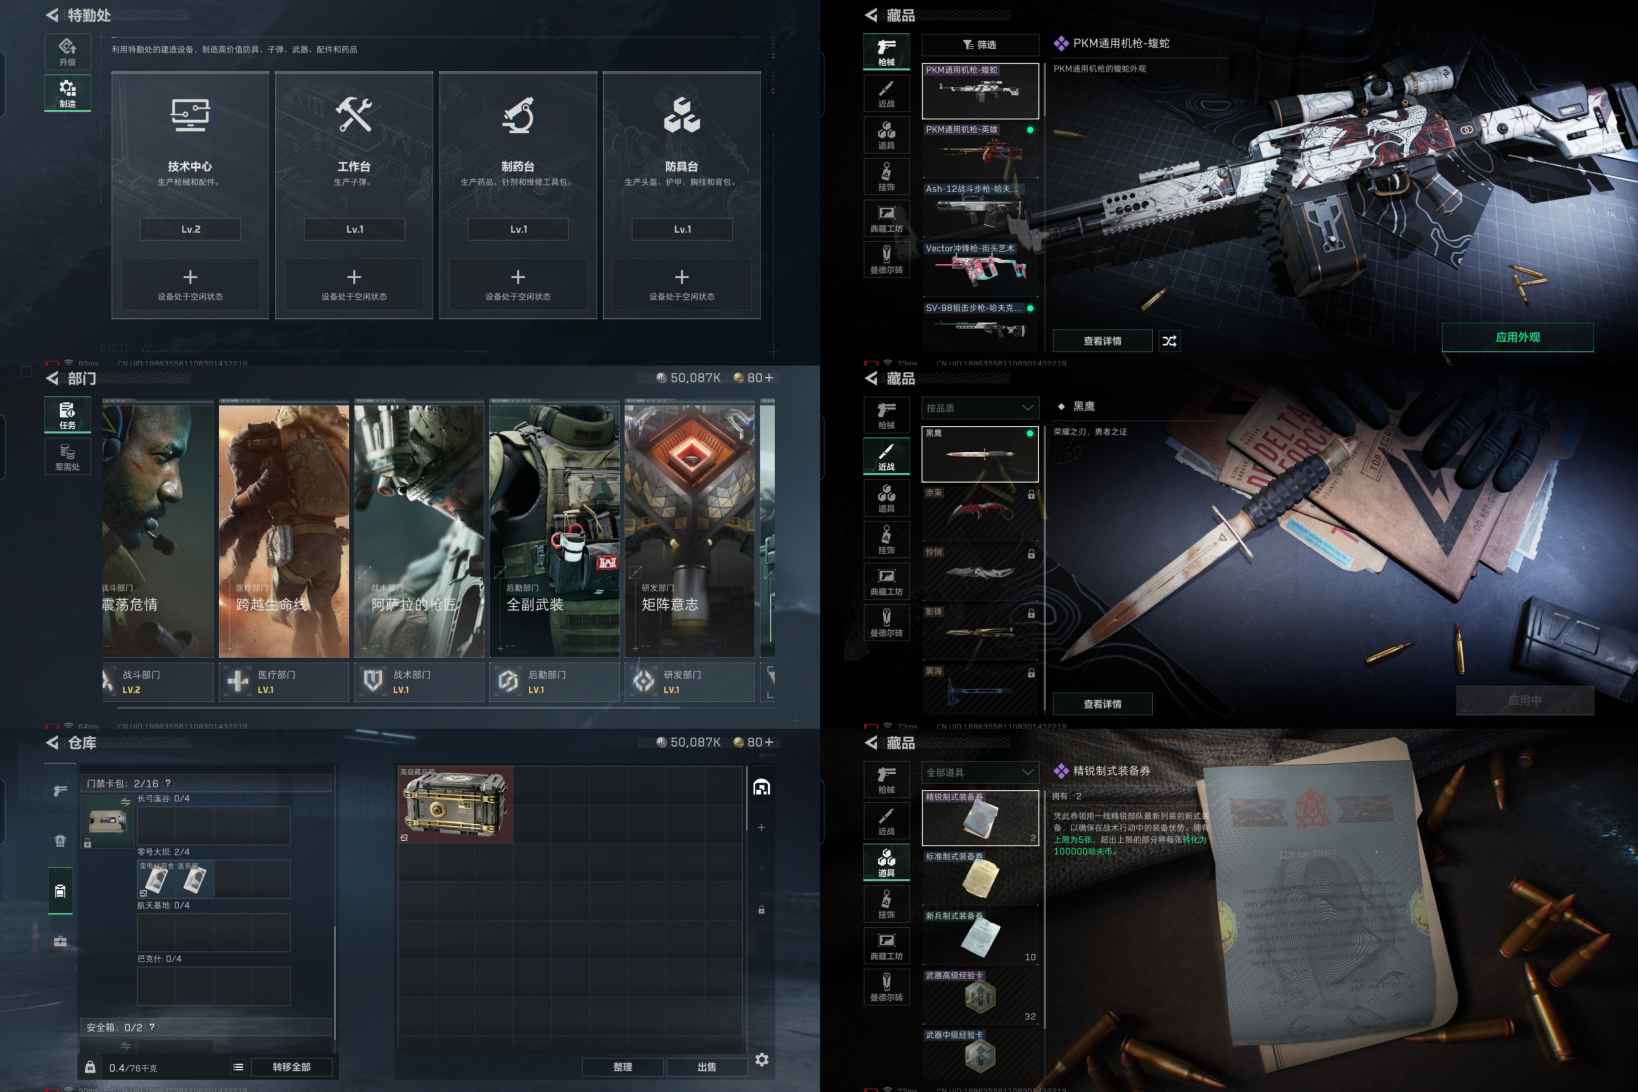
Task: Open 挂饰 tab in the PKM 藏品 sidebar
Action: tap(886, 176)
